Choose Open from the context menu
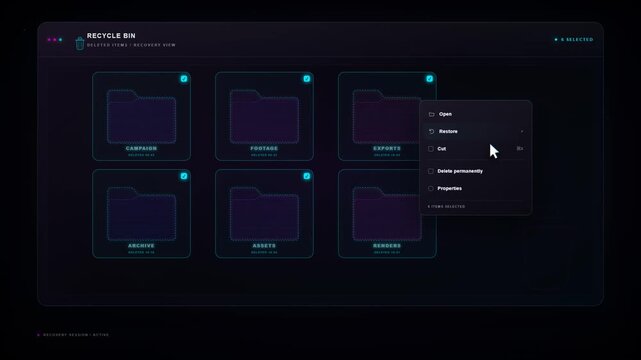 coord(476,114)
